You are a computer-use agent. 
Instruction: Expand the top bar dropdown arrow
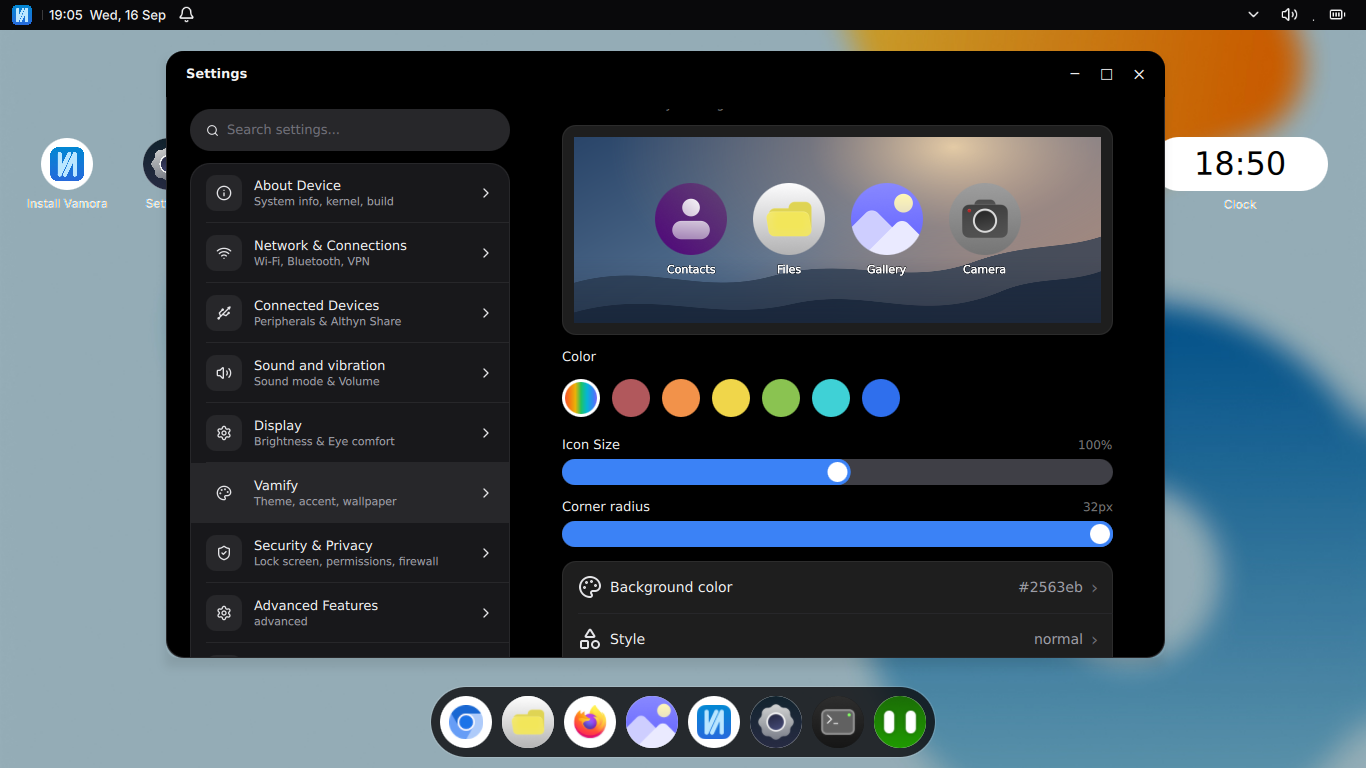1253,15
